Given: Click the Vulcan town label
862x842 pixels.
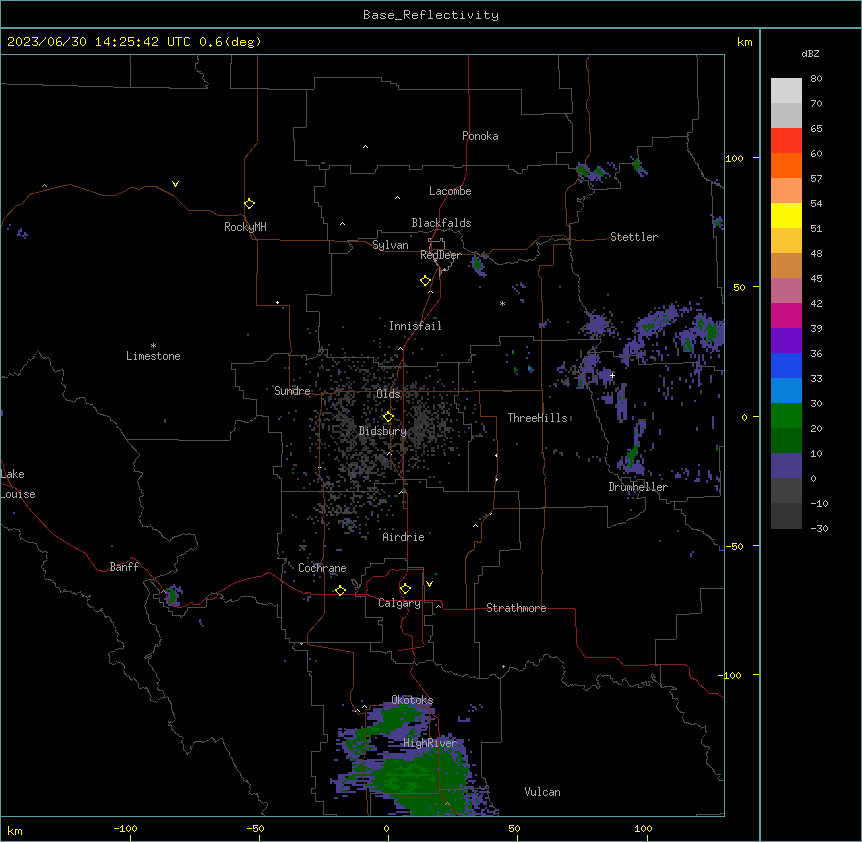Looking at the screenshot, I should tap(542, 792).
